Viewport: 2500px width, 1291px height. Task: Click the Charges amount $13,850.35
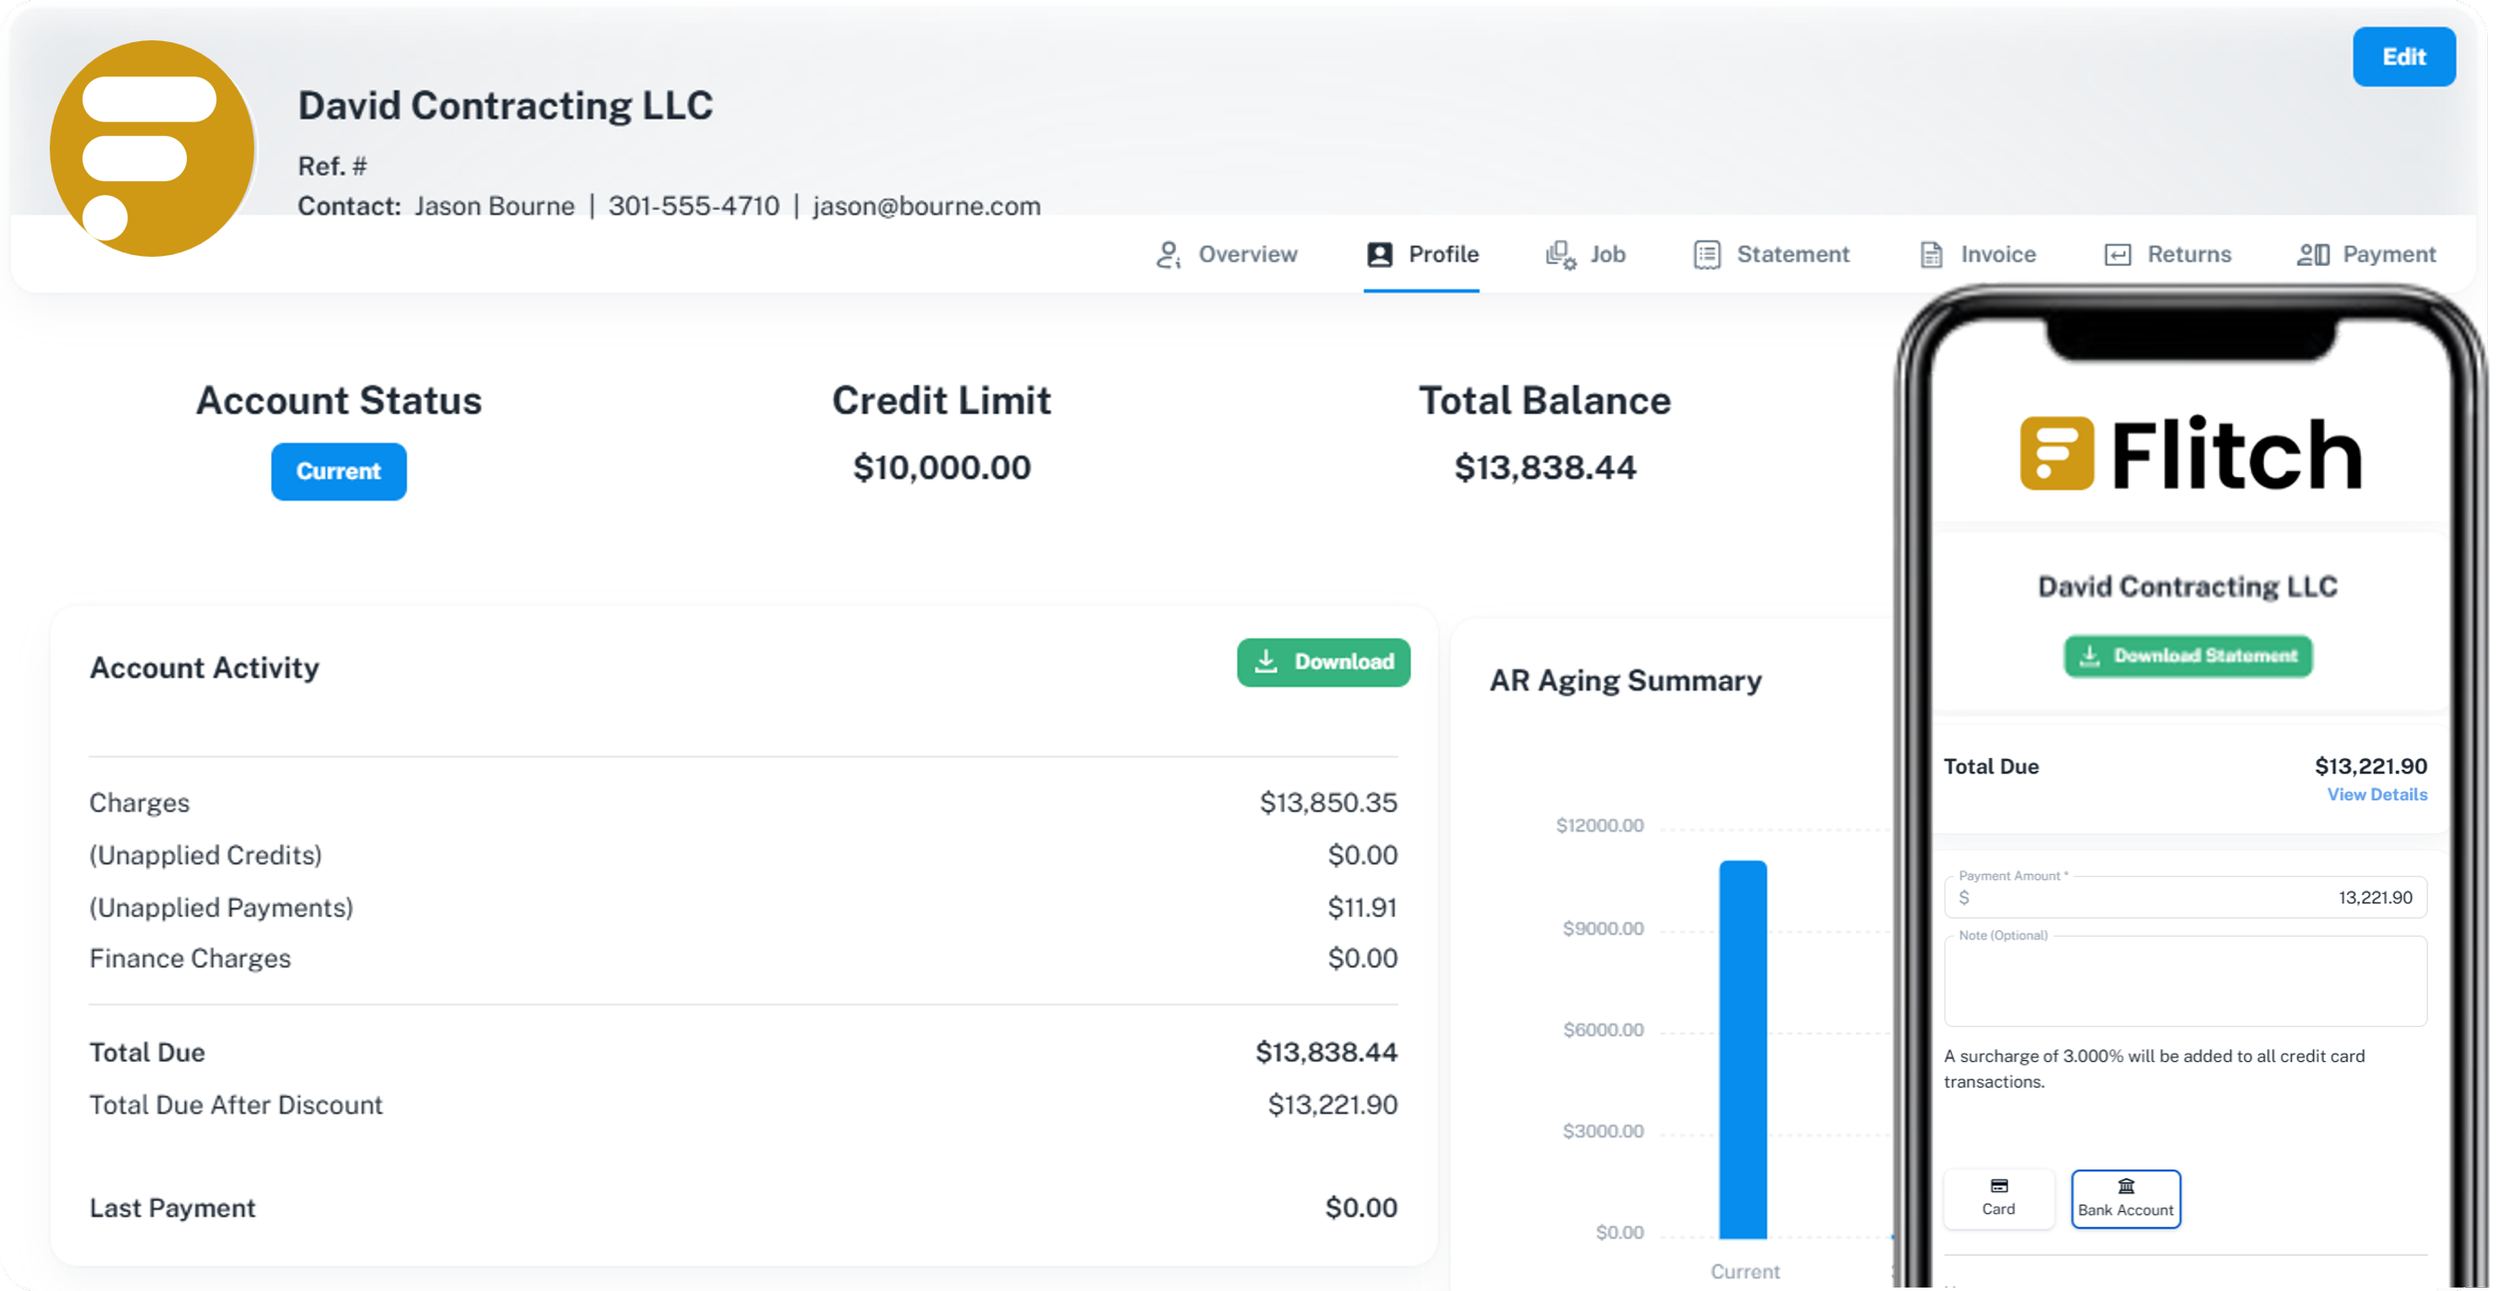point(1328,803)
